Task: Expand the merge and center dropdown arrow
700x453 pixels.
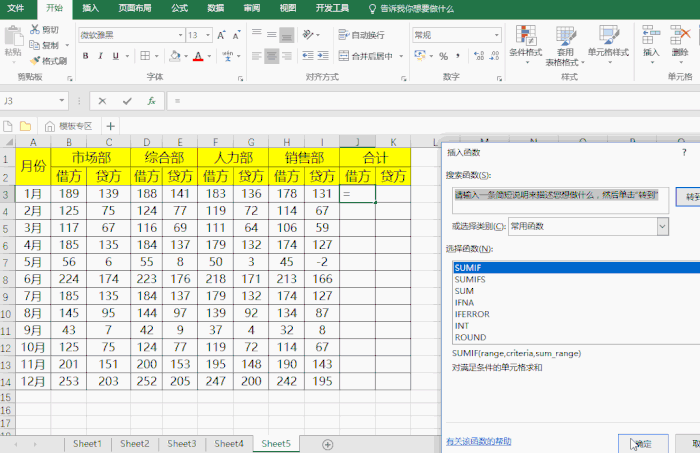Action: point(401,56)
